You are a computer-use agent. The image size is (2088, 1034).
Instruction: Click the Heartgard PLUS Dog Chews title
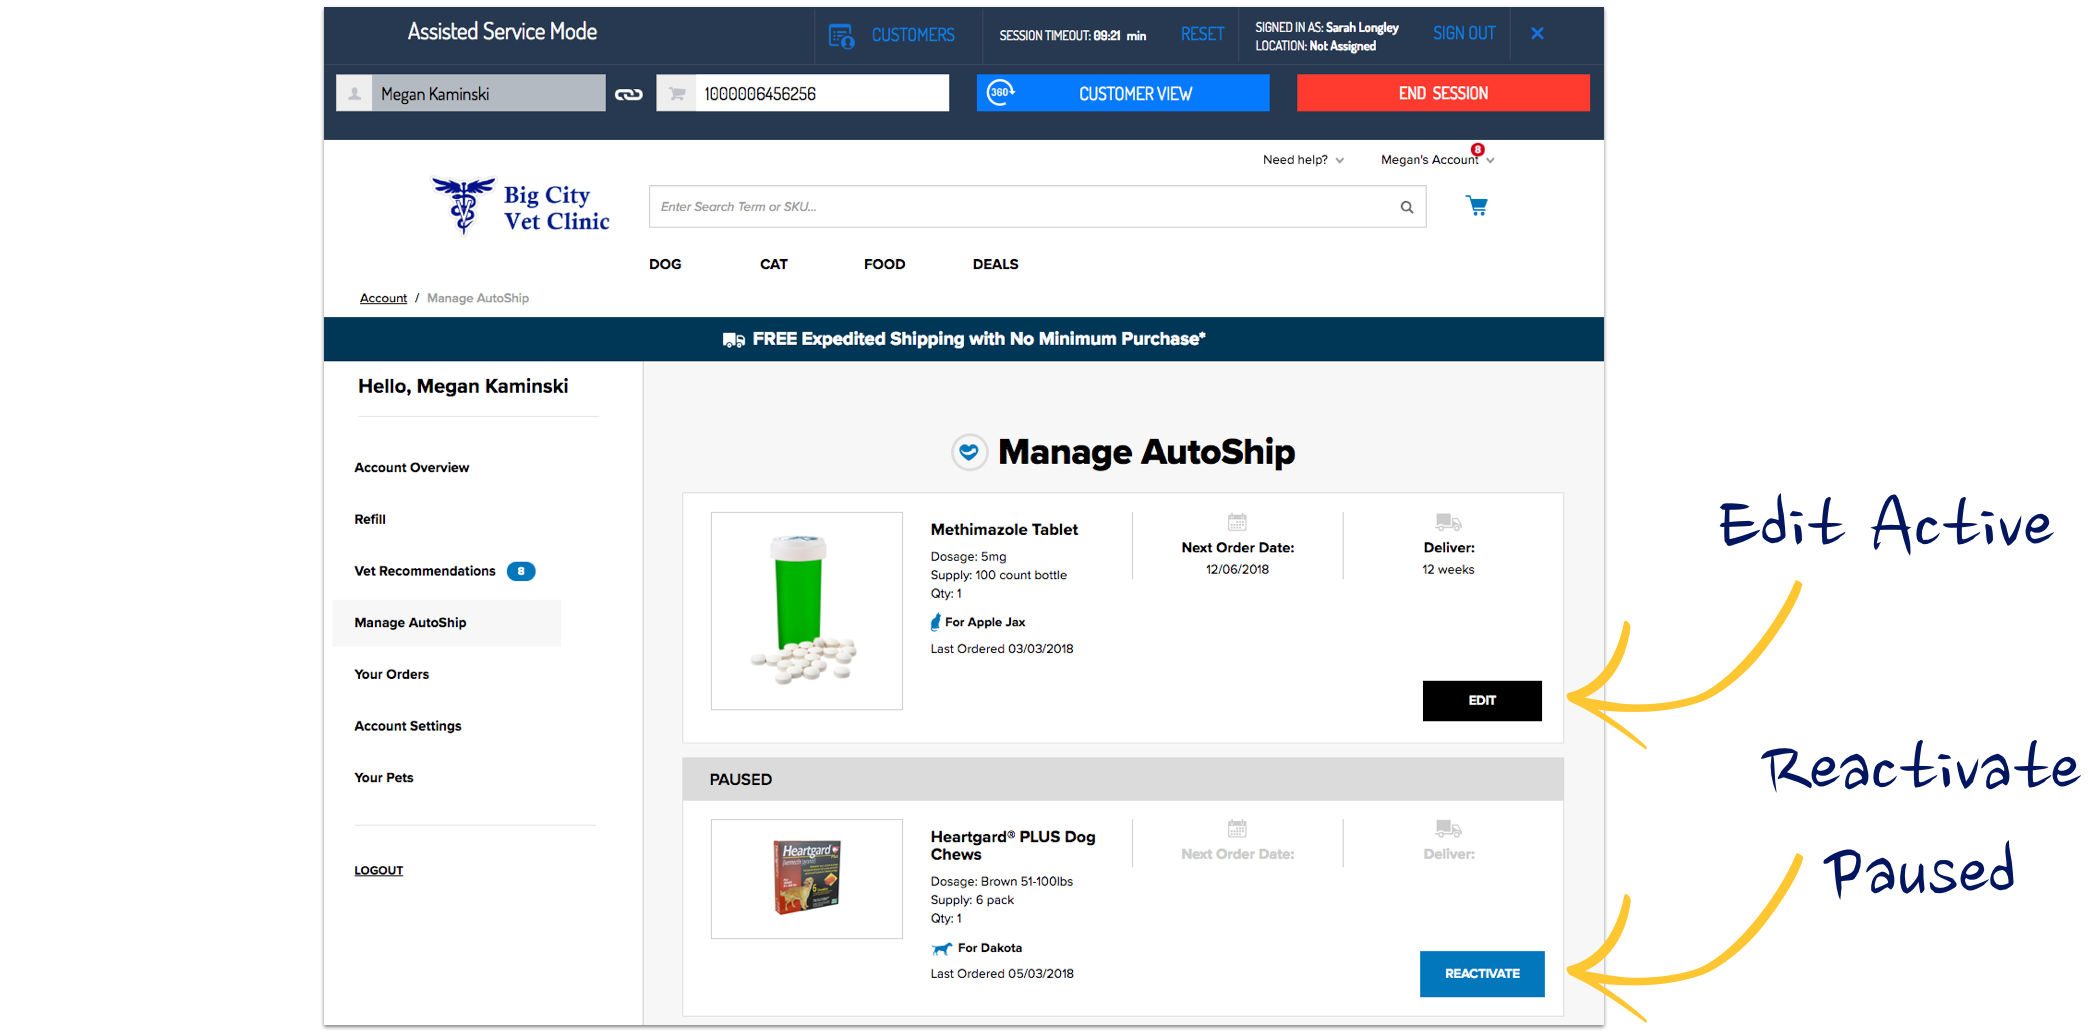1013,846
